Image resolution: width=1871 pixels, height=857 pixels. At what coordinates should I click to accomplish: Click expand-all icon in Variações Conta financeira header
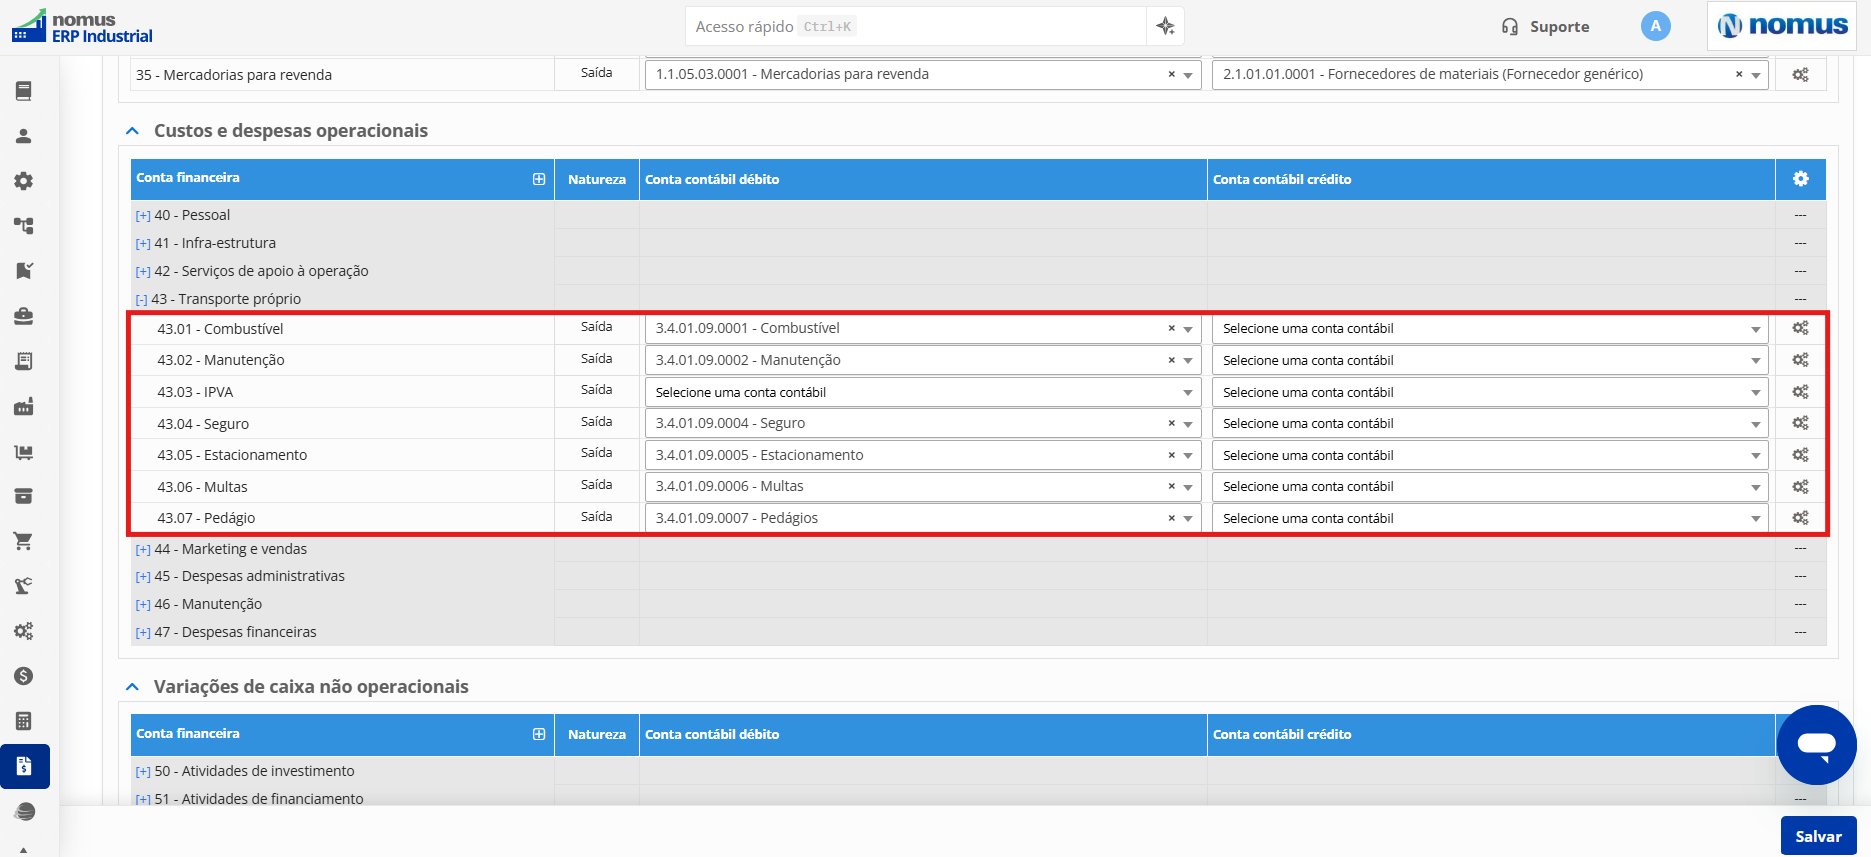coord(539,734)
